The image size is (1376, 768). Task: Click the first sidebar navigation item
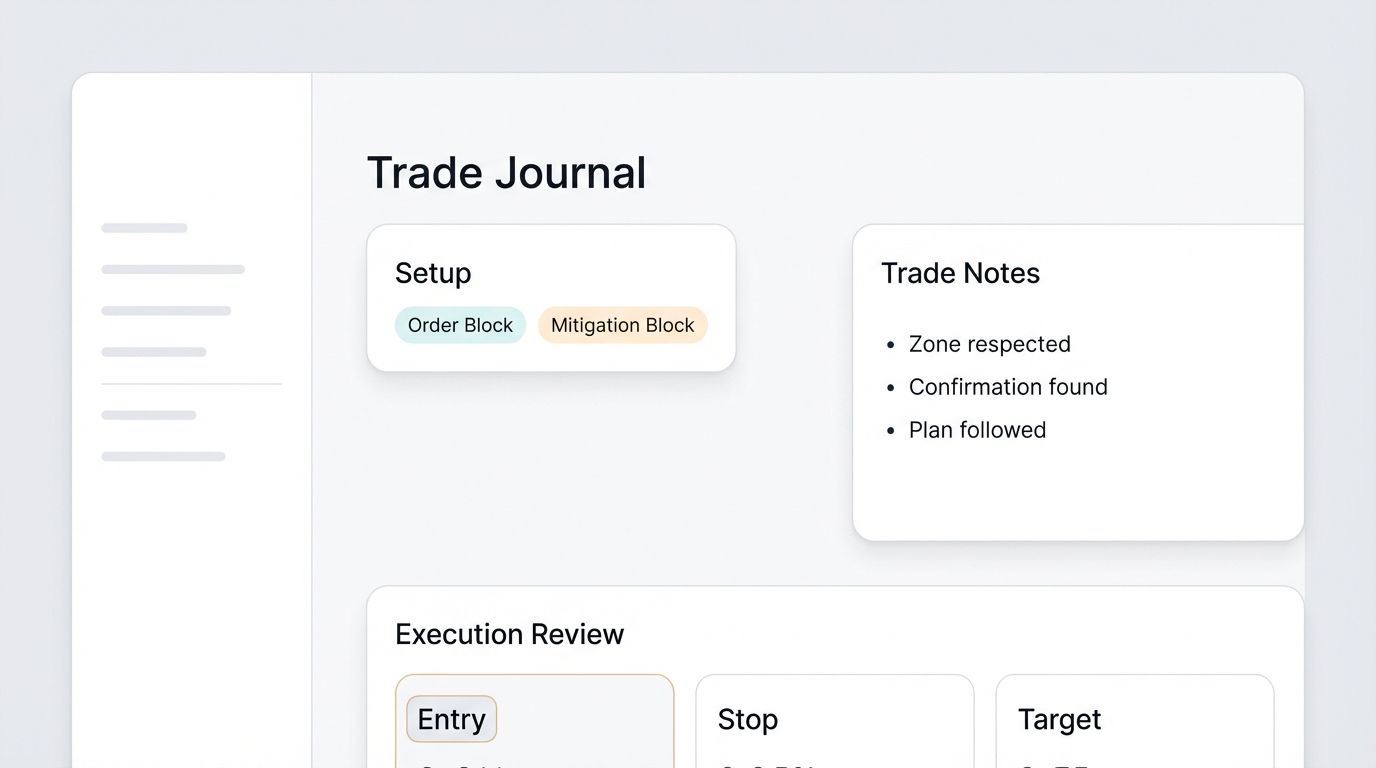point(143,228)
